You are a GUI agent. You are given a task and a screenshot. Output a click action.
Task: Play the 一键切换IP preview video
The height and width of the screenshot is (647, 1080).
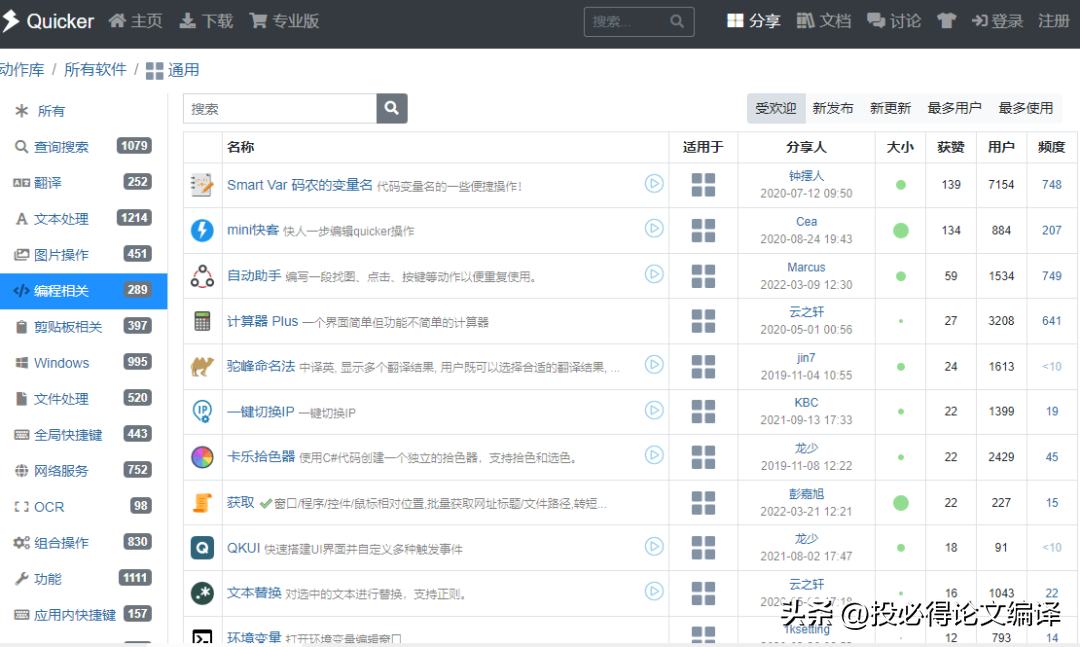coord(654,410)
